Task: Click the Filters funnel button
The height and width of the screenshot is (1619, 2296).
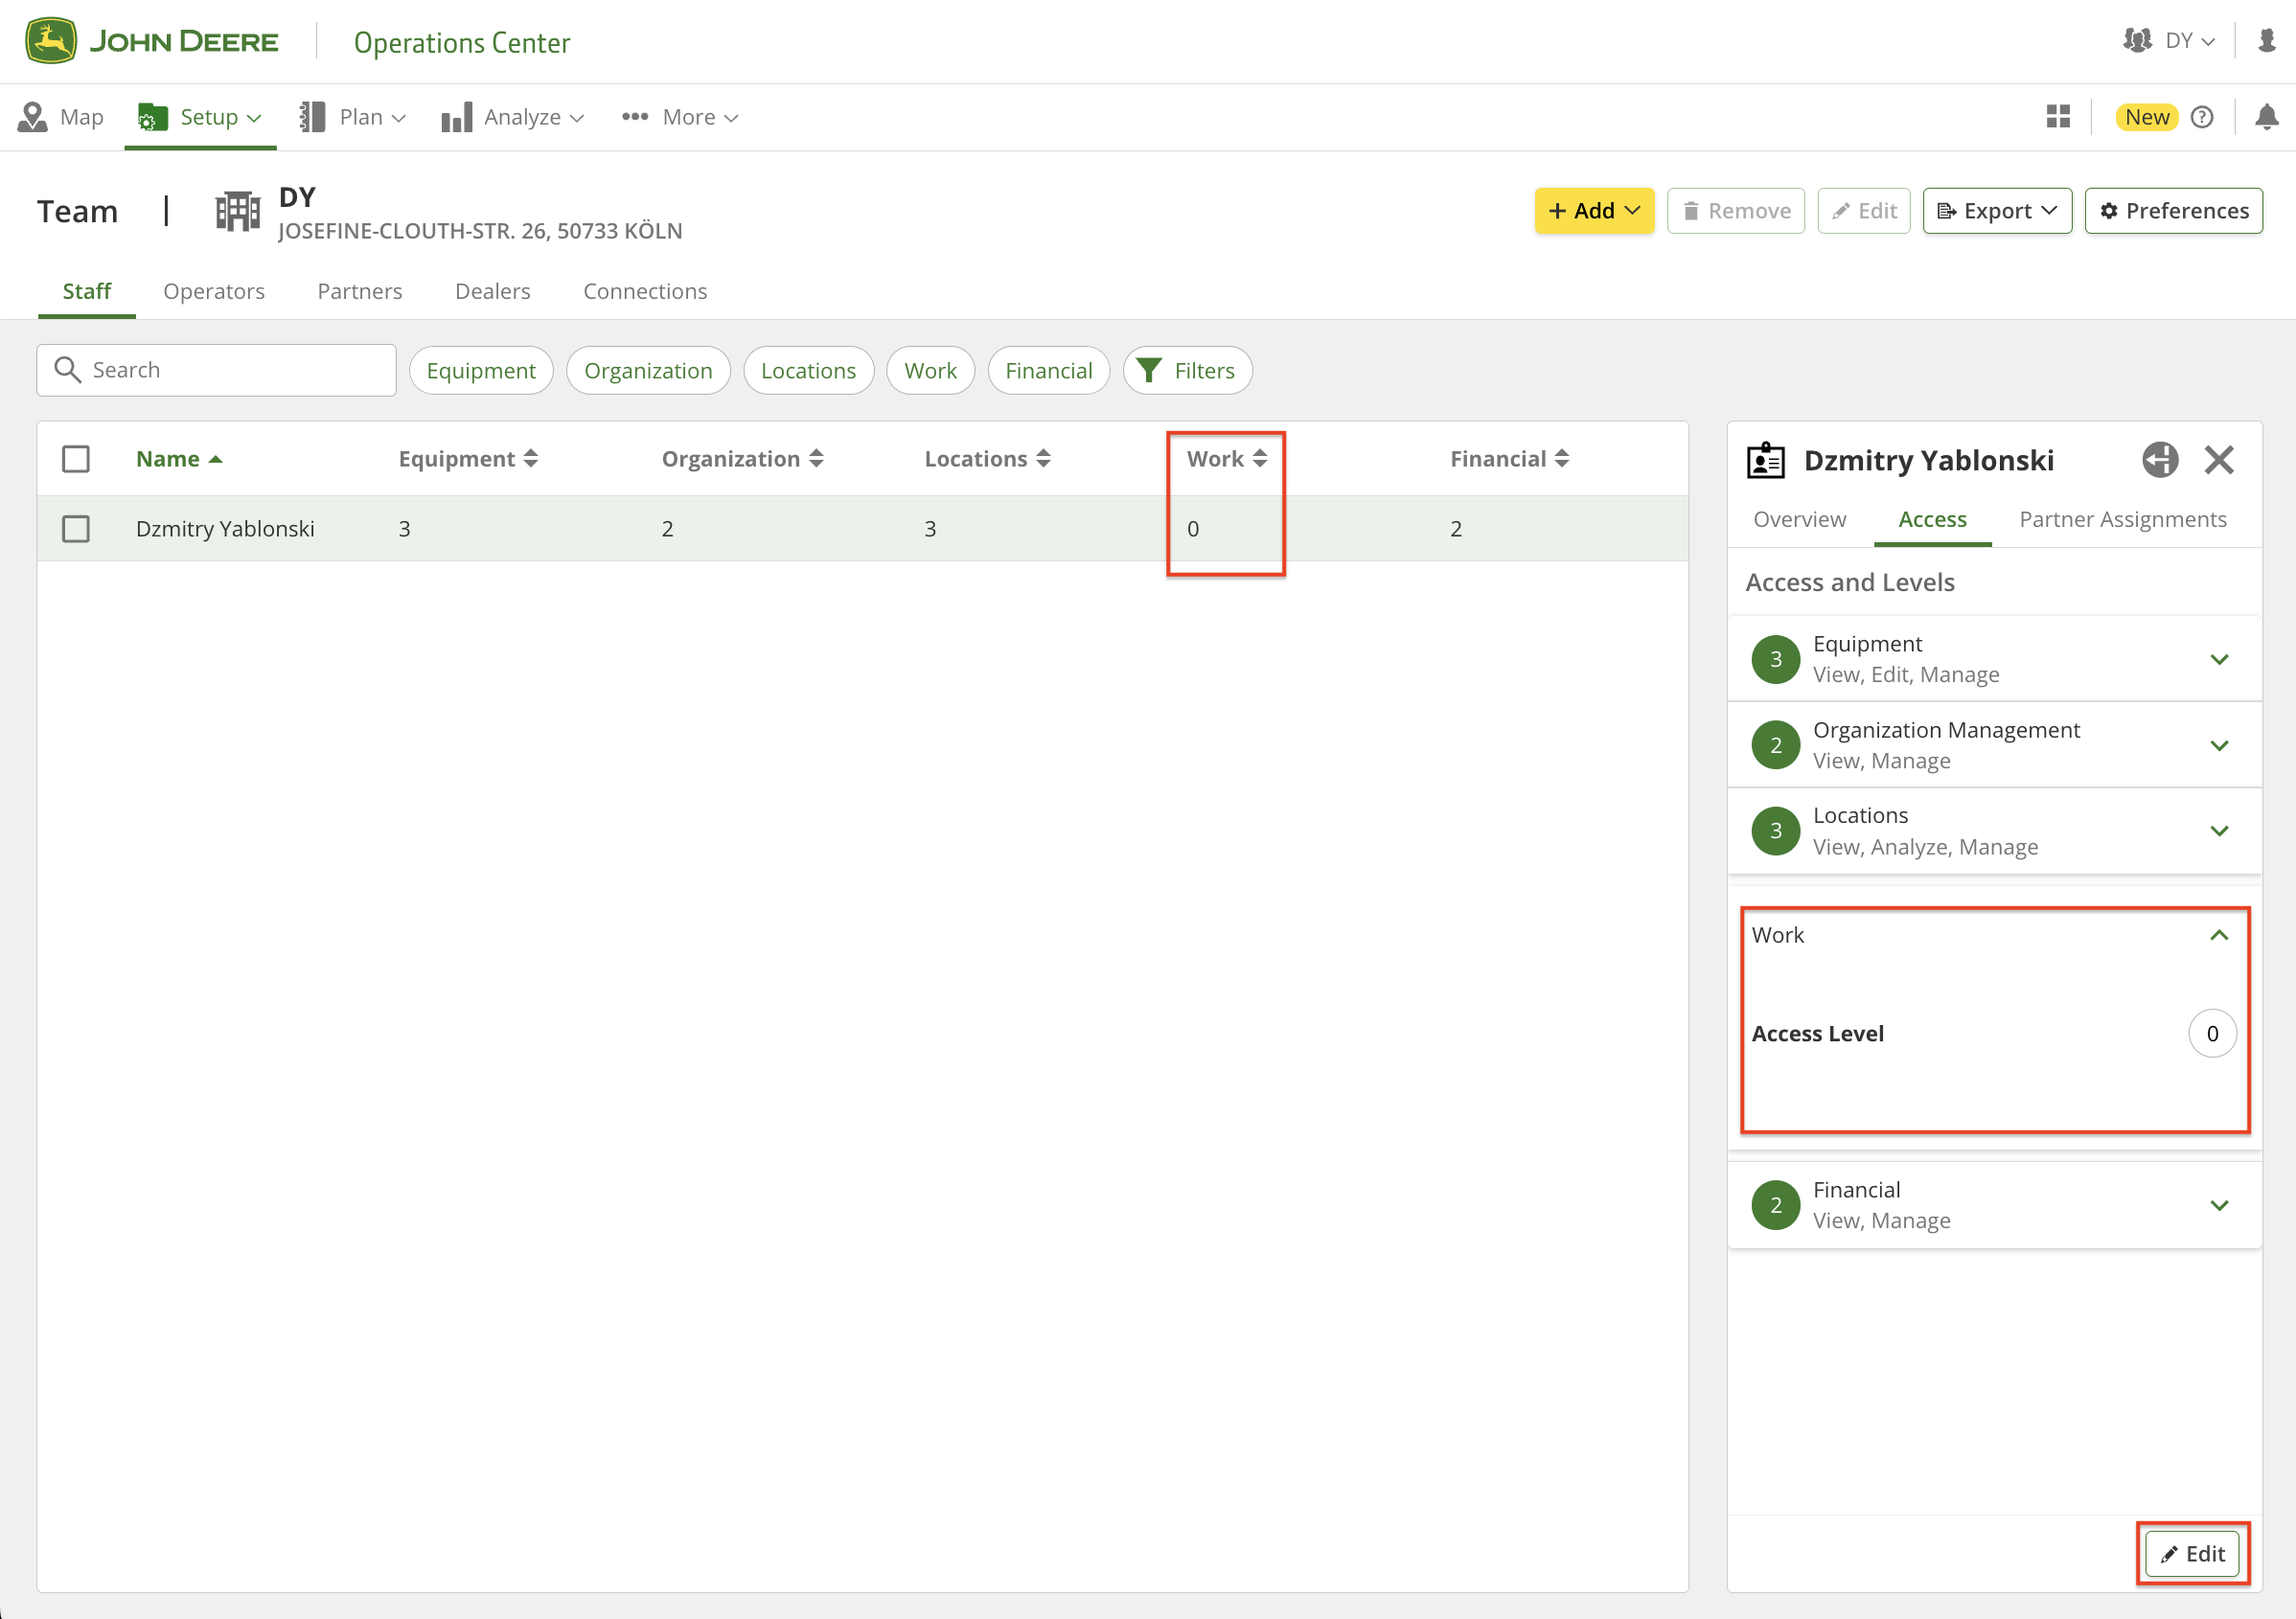Action: pyautogui.click(x=1187, y=371)
